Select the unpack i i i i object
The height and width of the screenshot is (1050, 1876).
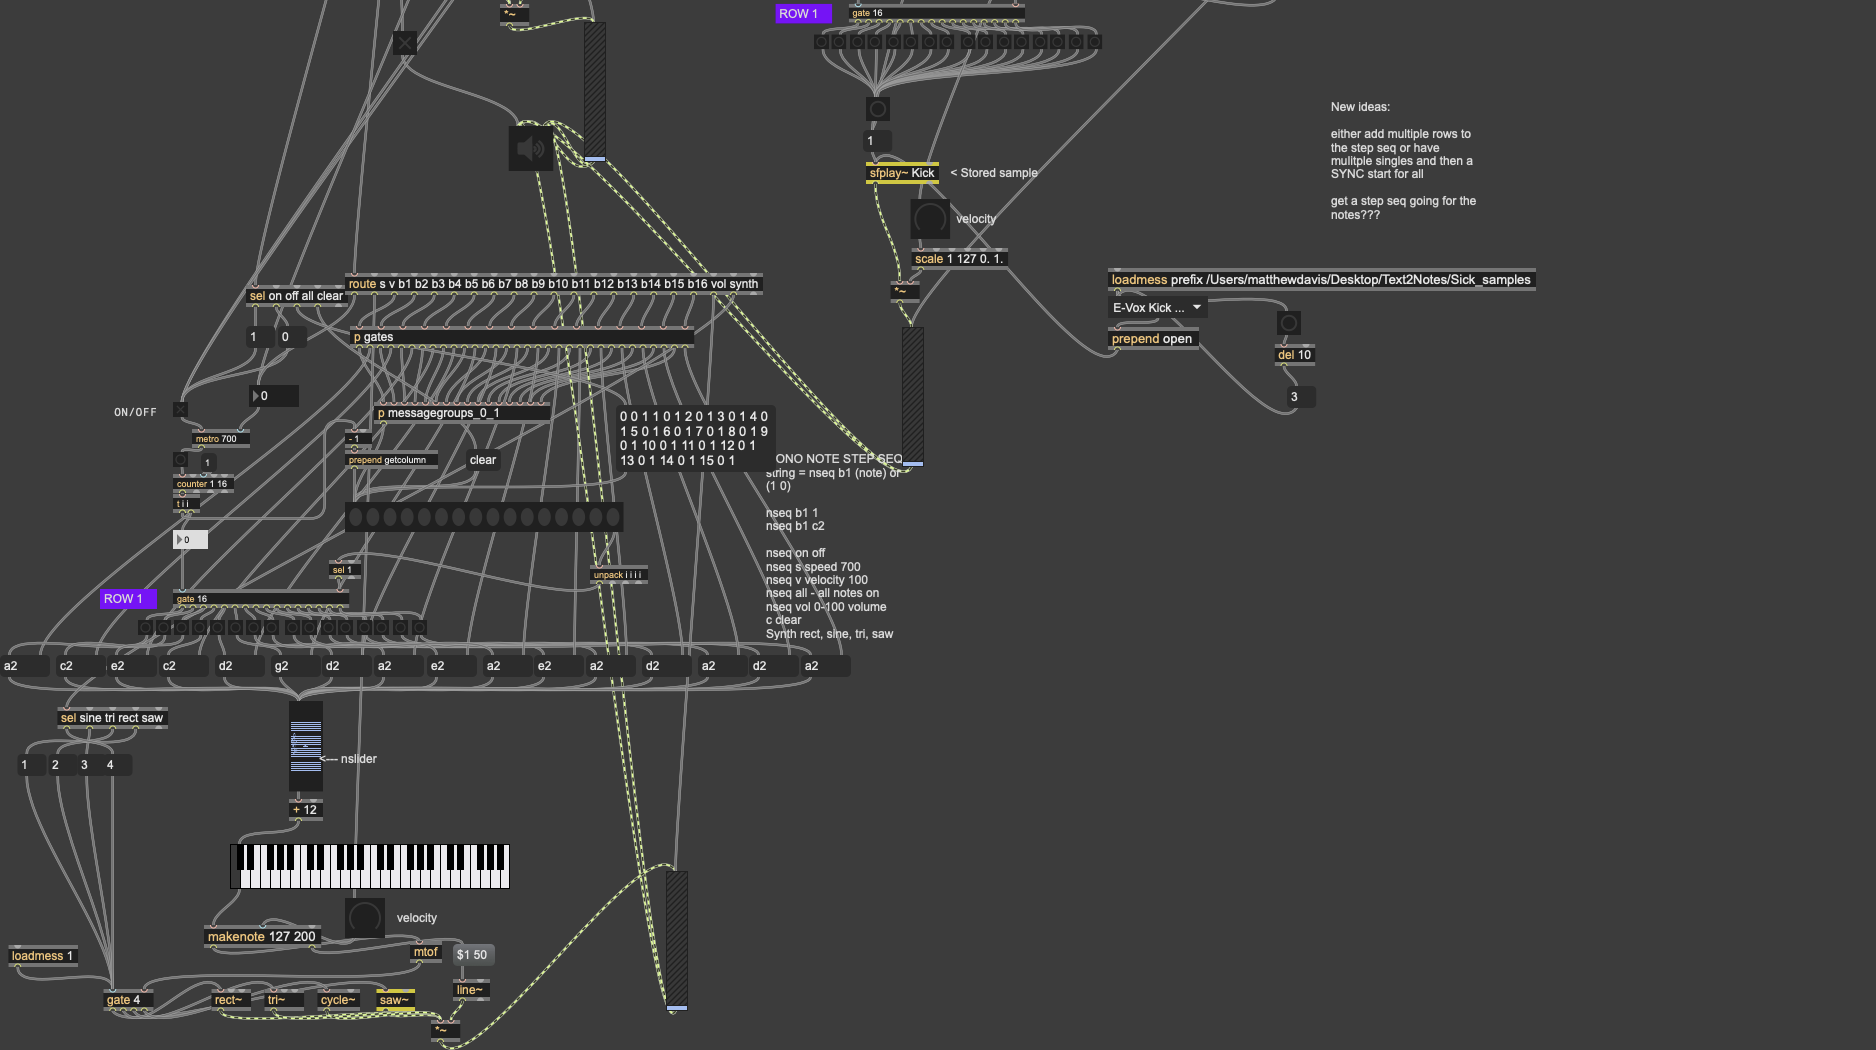pos(619,575)
